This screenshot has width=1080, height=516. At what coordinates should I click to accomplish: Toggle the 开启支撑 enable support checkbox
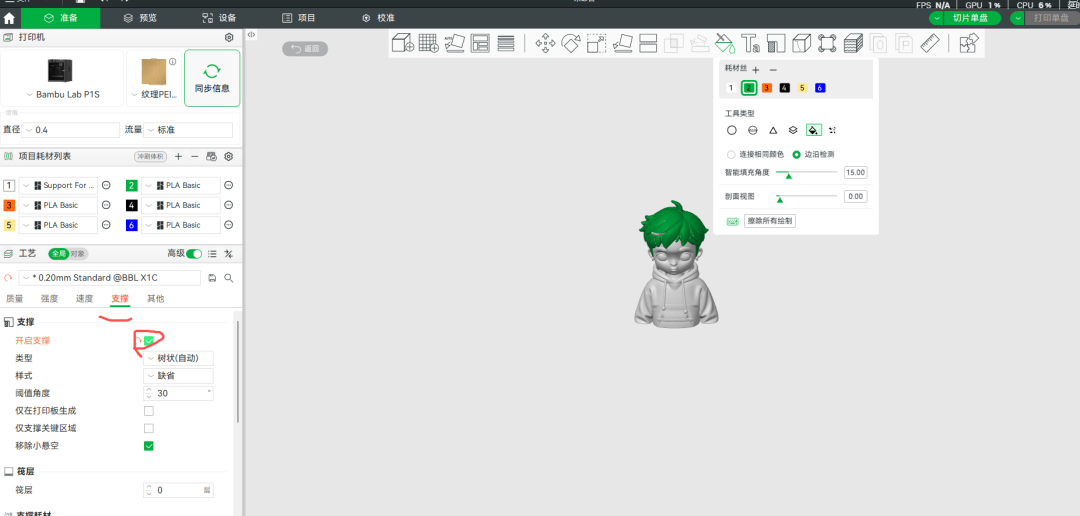pyautogui.click(x=149, y=340)
